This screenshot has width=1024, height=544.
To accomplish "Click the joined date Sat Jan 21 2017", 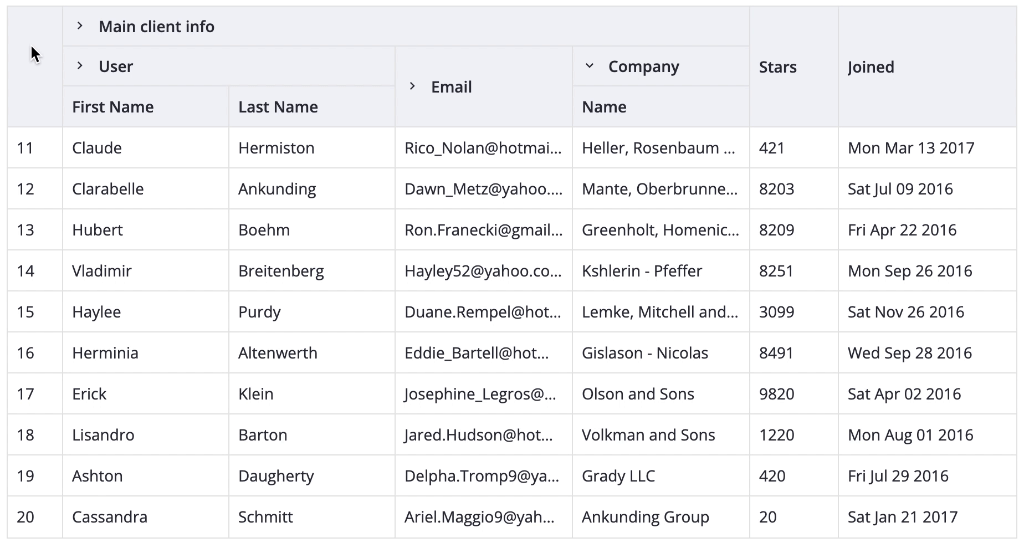I will (x=928, y=517).
